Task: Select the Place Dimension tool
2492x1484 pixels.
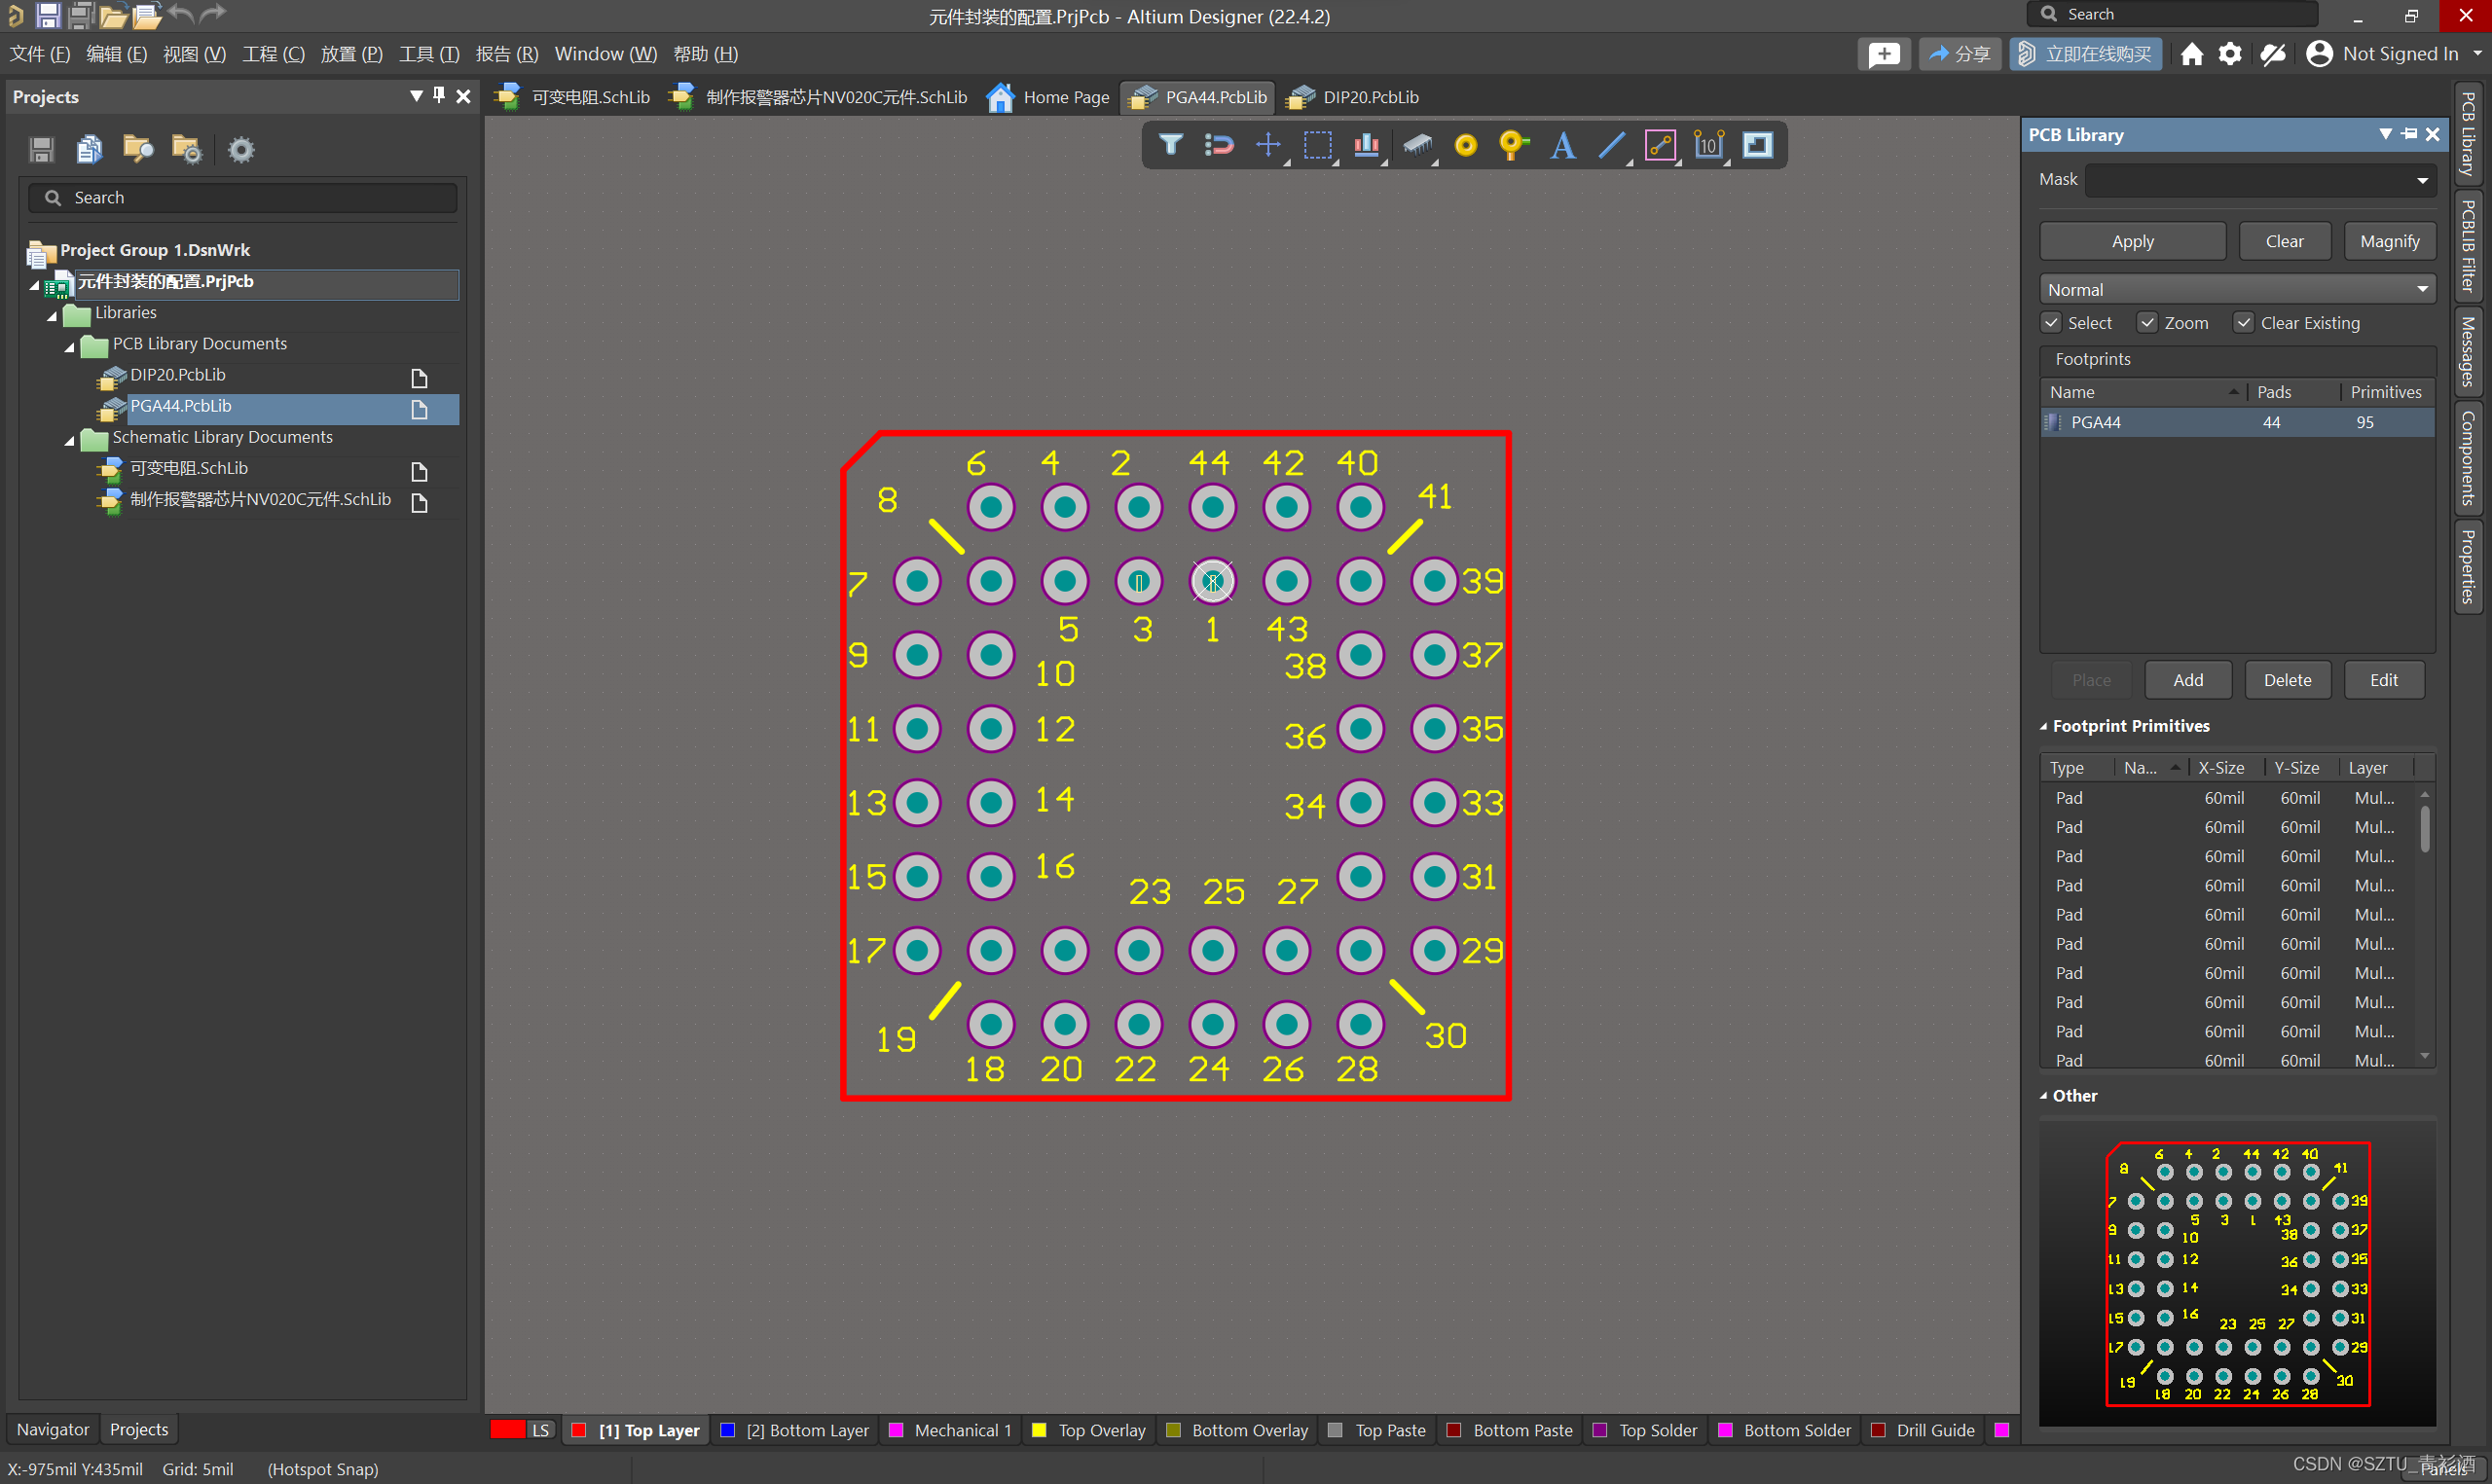Action: [1708, 146]
